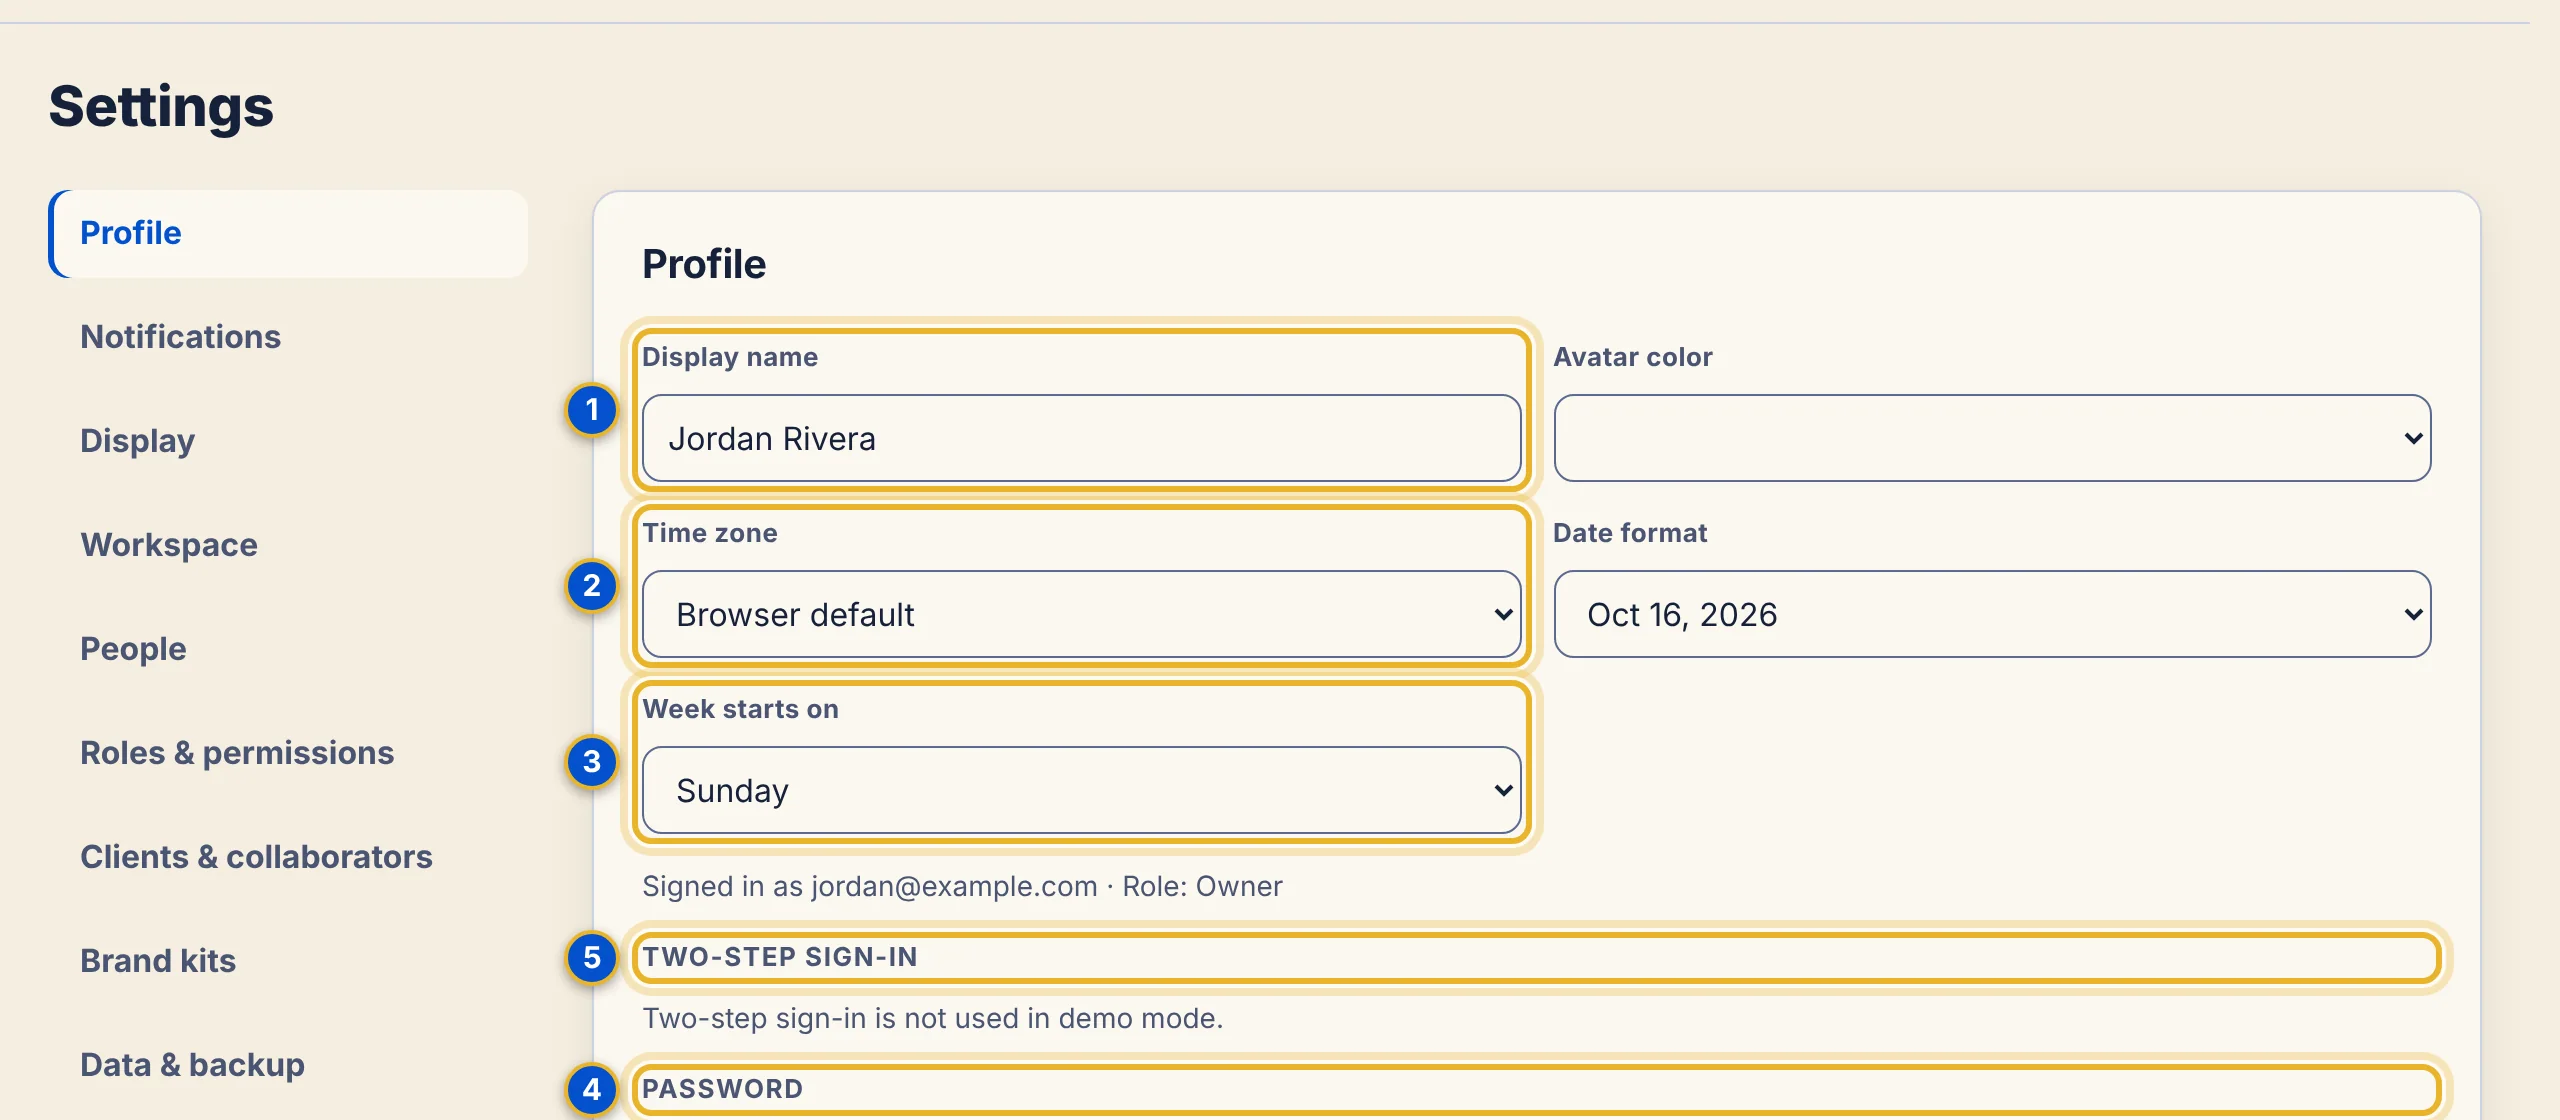The width and height of the screenshot is (2560, 1120).
Task: Click the Profile panel heading
Action: pyautogui.click(x=704, y=264)
